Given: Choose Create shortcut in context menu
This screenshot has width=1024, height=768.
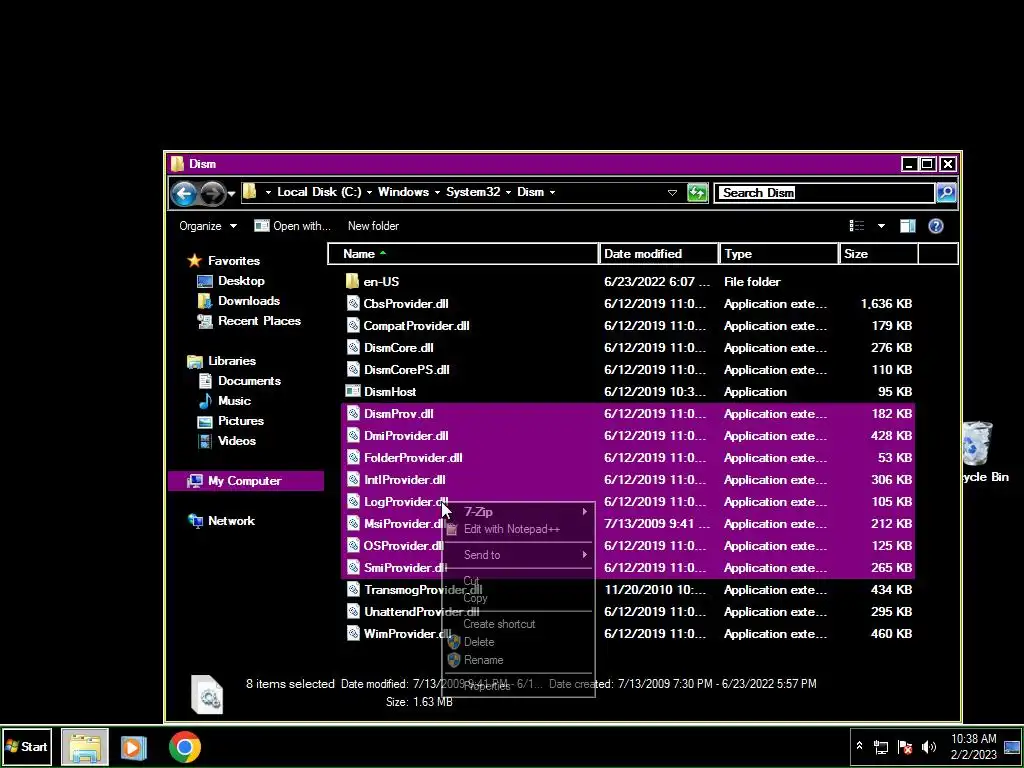Looking at the screenshot, I should coord(519,624).
